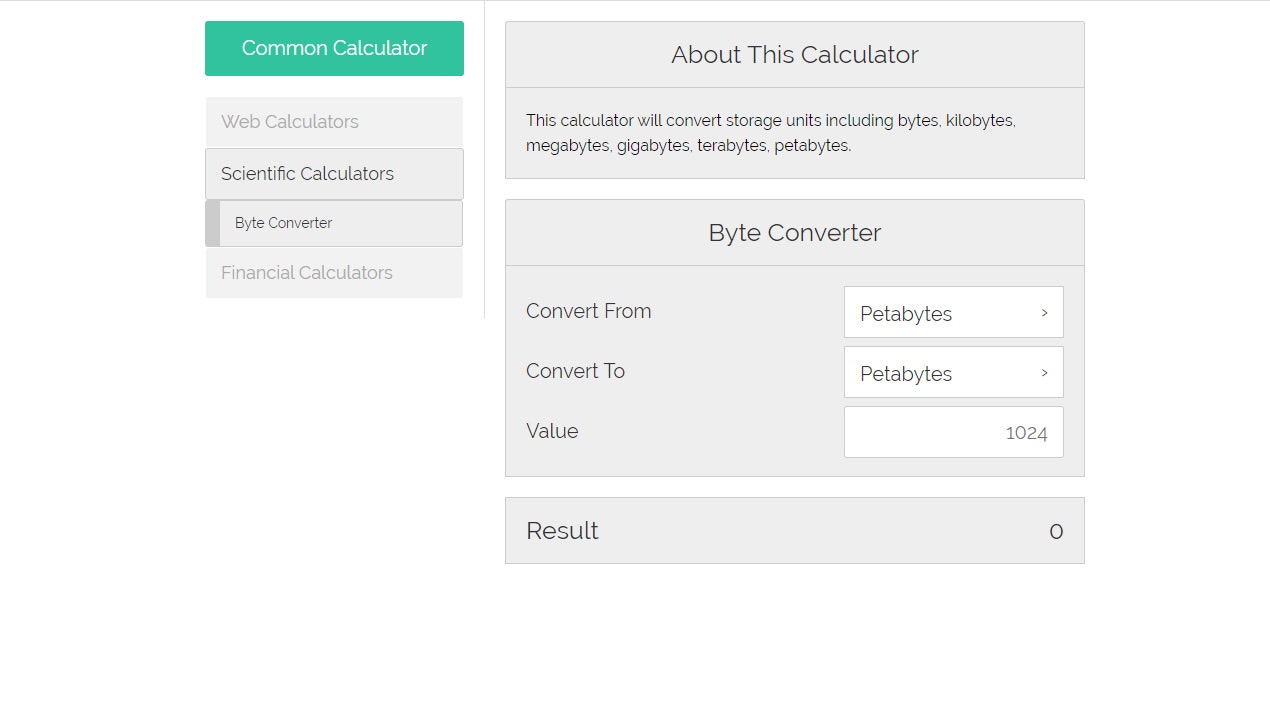Click the Convert From label
The height and width of the screenshot is (720, 1270).
pyautogui.click(x=588, y=311)
